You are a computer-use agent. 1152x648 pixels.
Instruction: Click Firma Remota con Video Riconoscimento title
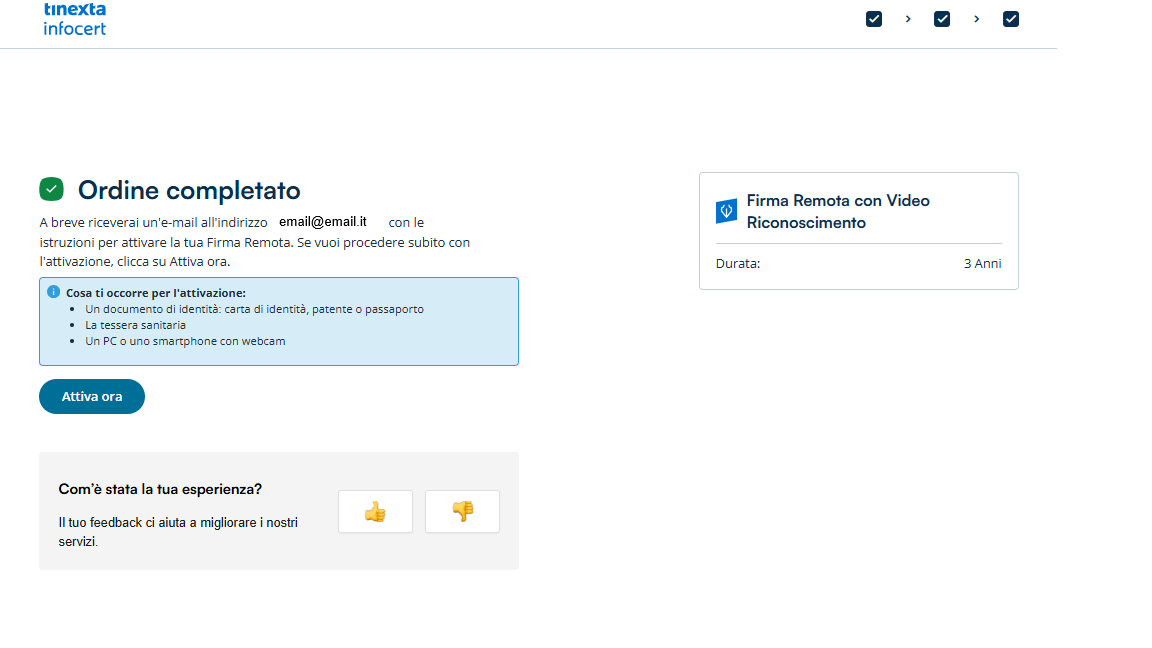(x=838, y=212)
